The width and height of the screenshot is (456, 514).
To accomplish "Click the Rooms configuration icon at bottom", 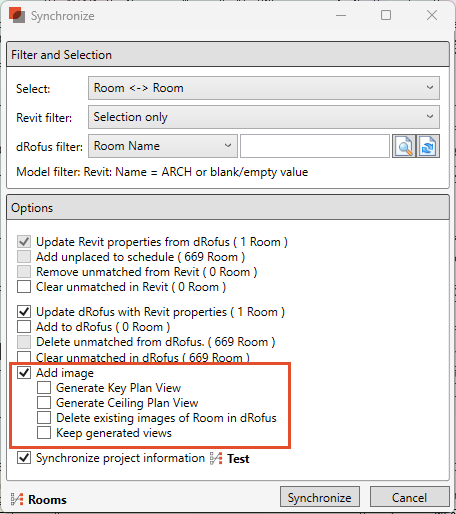I will (17, 499).
